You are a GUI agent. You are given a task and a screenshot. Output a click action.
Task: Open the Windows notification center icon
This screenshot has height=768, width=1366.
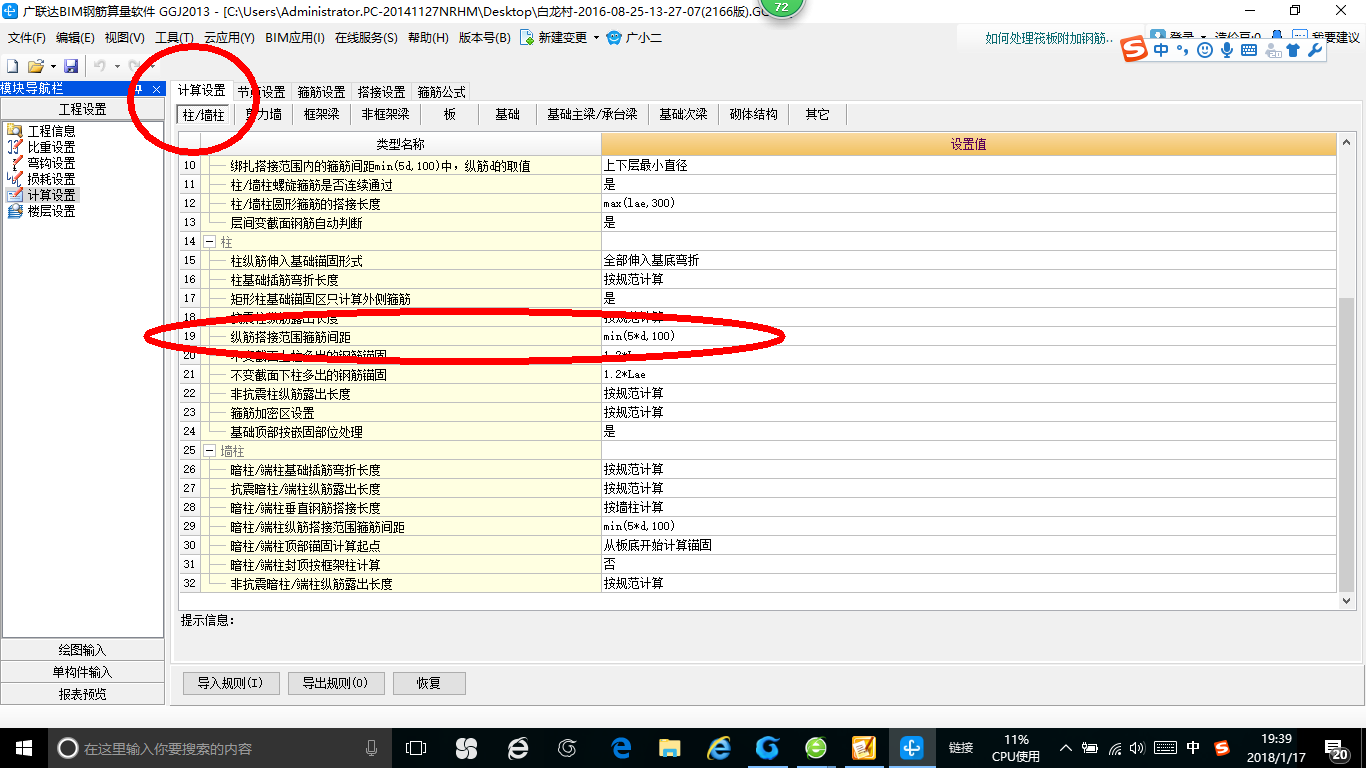(x=1337, y=748)
